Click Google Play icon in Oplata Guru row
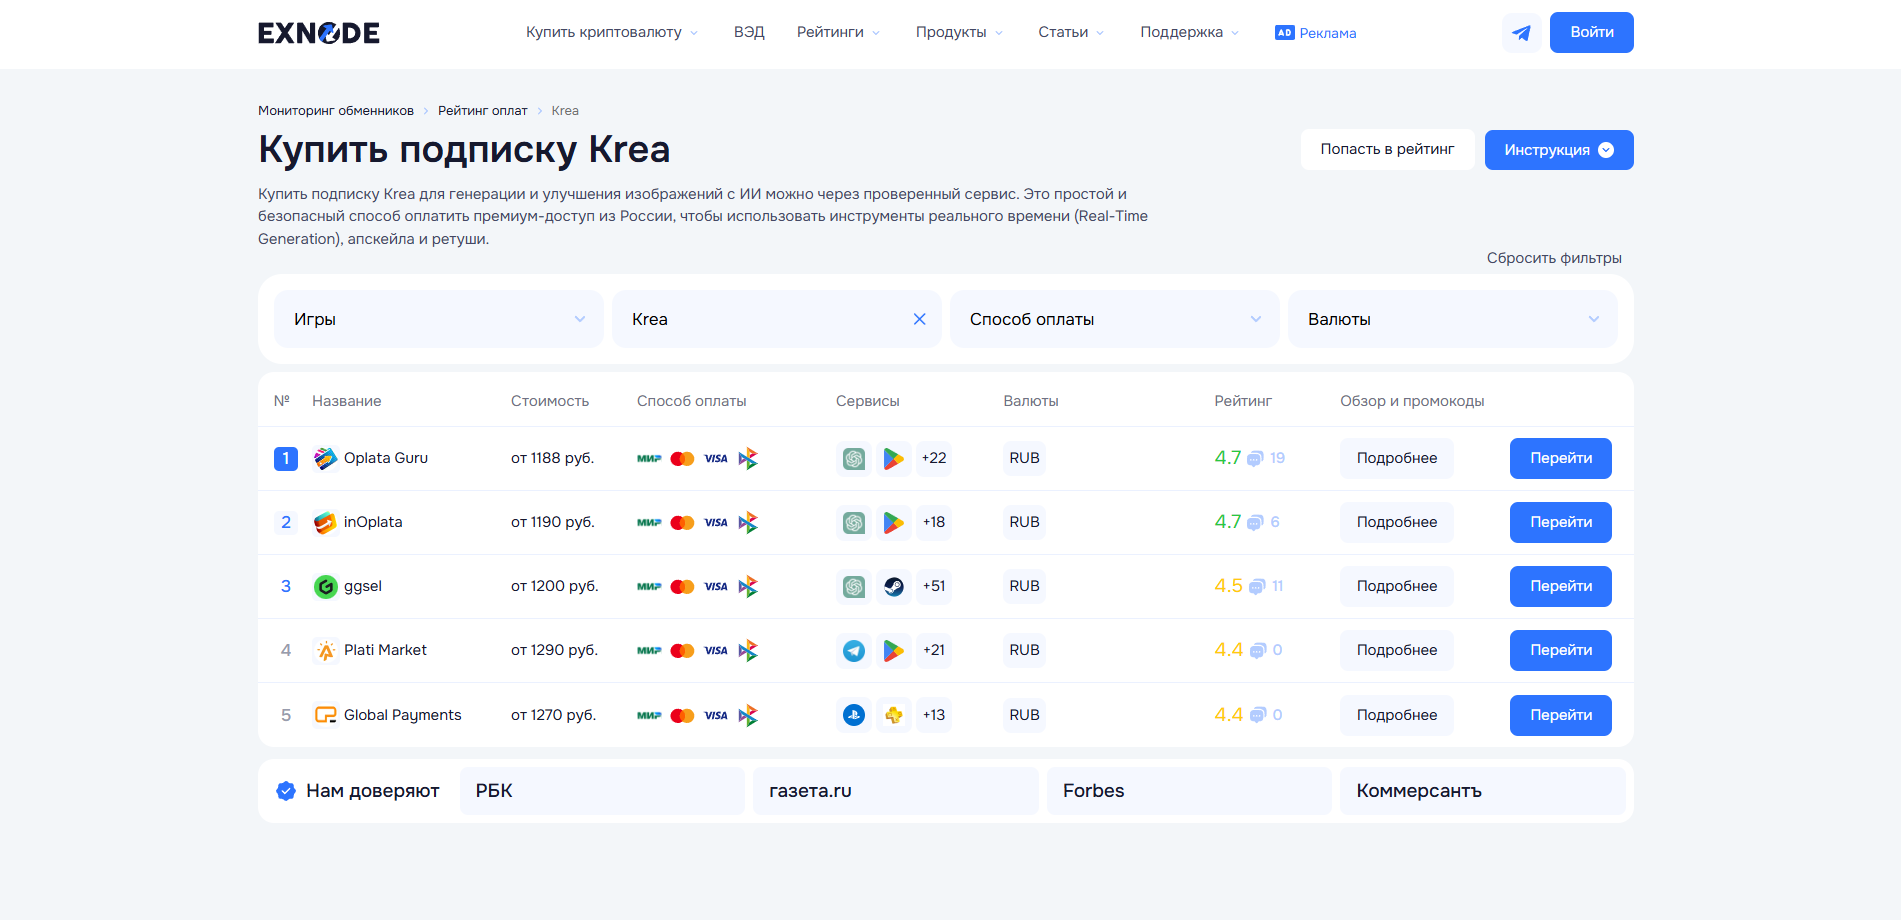The image size is (1901, 920). click(x=894, y=459)
